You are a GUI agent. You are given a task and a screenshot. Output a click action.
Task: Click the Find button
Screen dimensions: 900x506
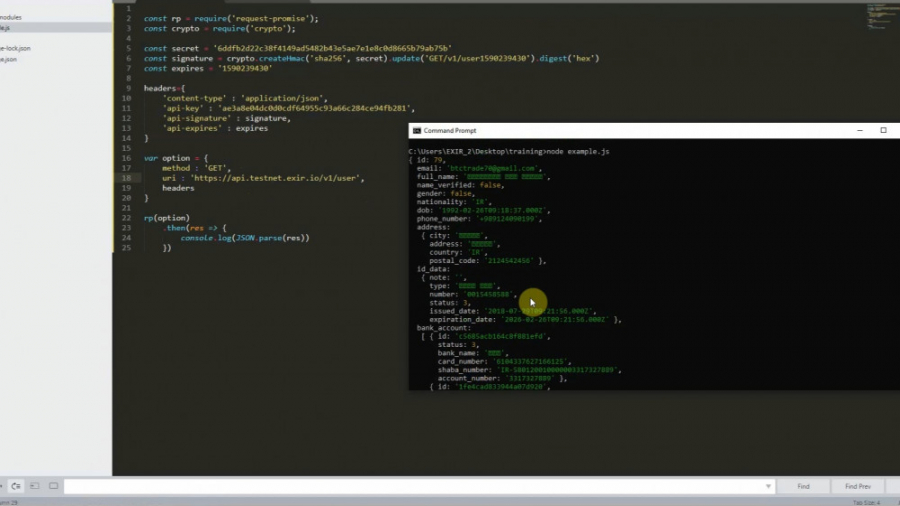[x=803, y=486]
